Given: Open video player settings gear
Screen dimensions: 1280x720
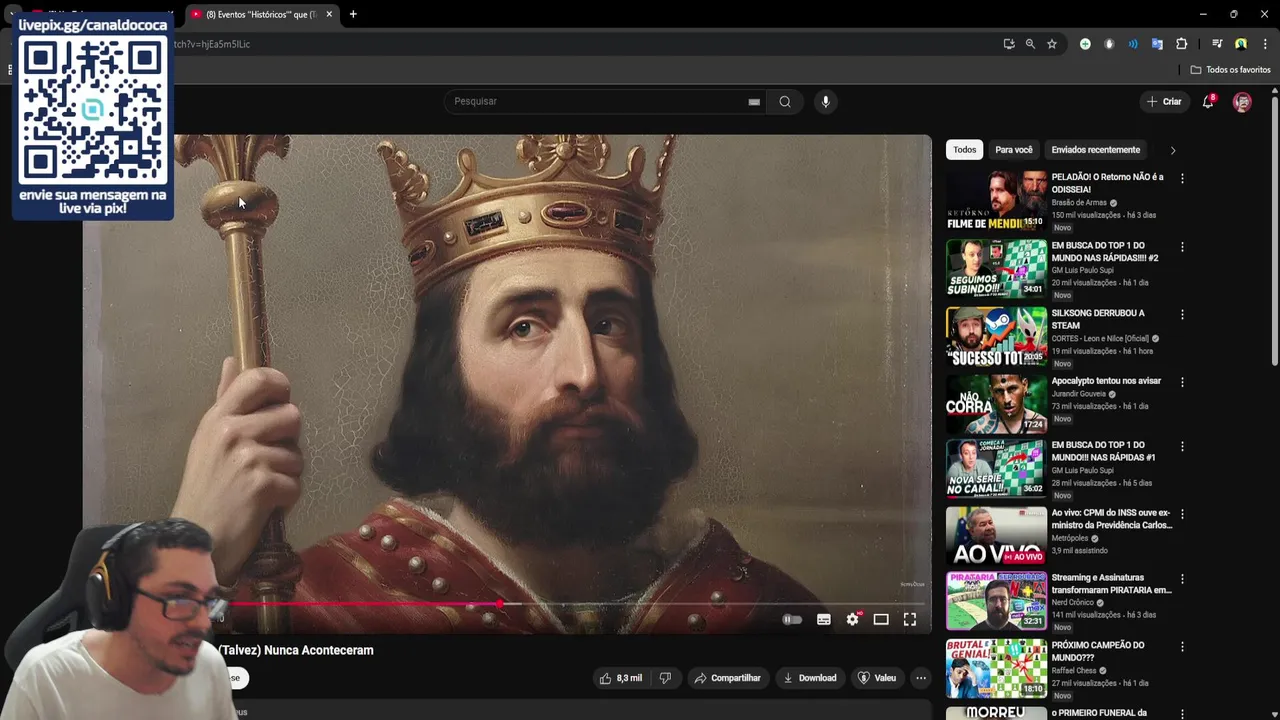Looking at the screenshot, I should [852, 620].
